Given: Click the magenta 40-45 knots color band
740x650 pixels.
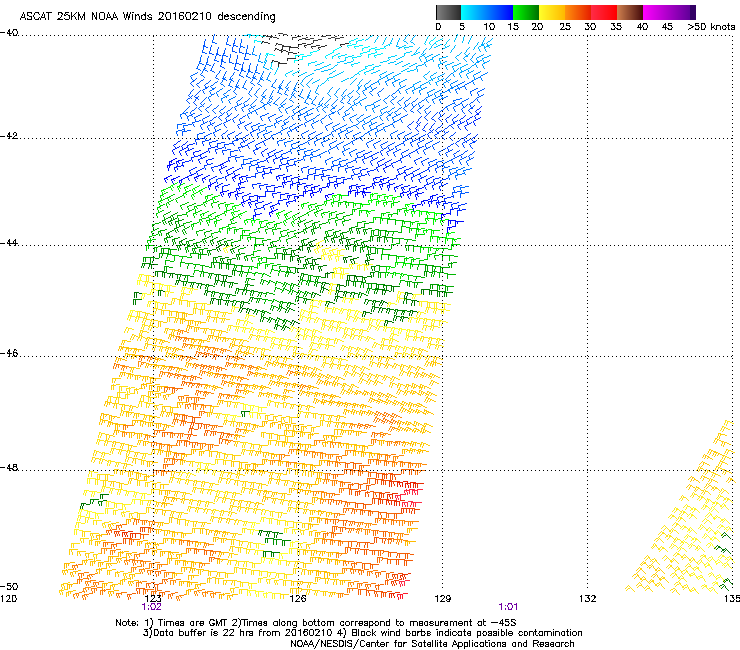Looking at the screenshot, I should point(654,12).
